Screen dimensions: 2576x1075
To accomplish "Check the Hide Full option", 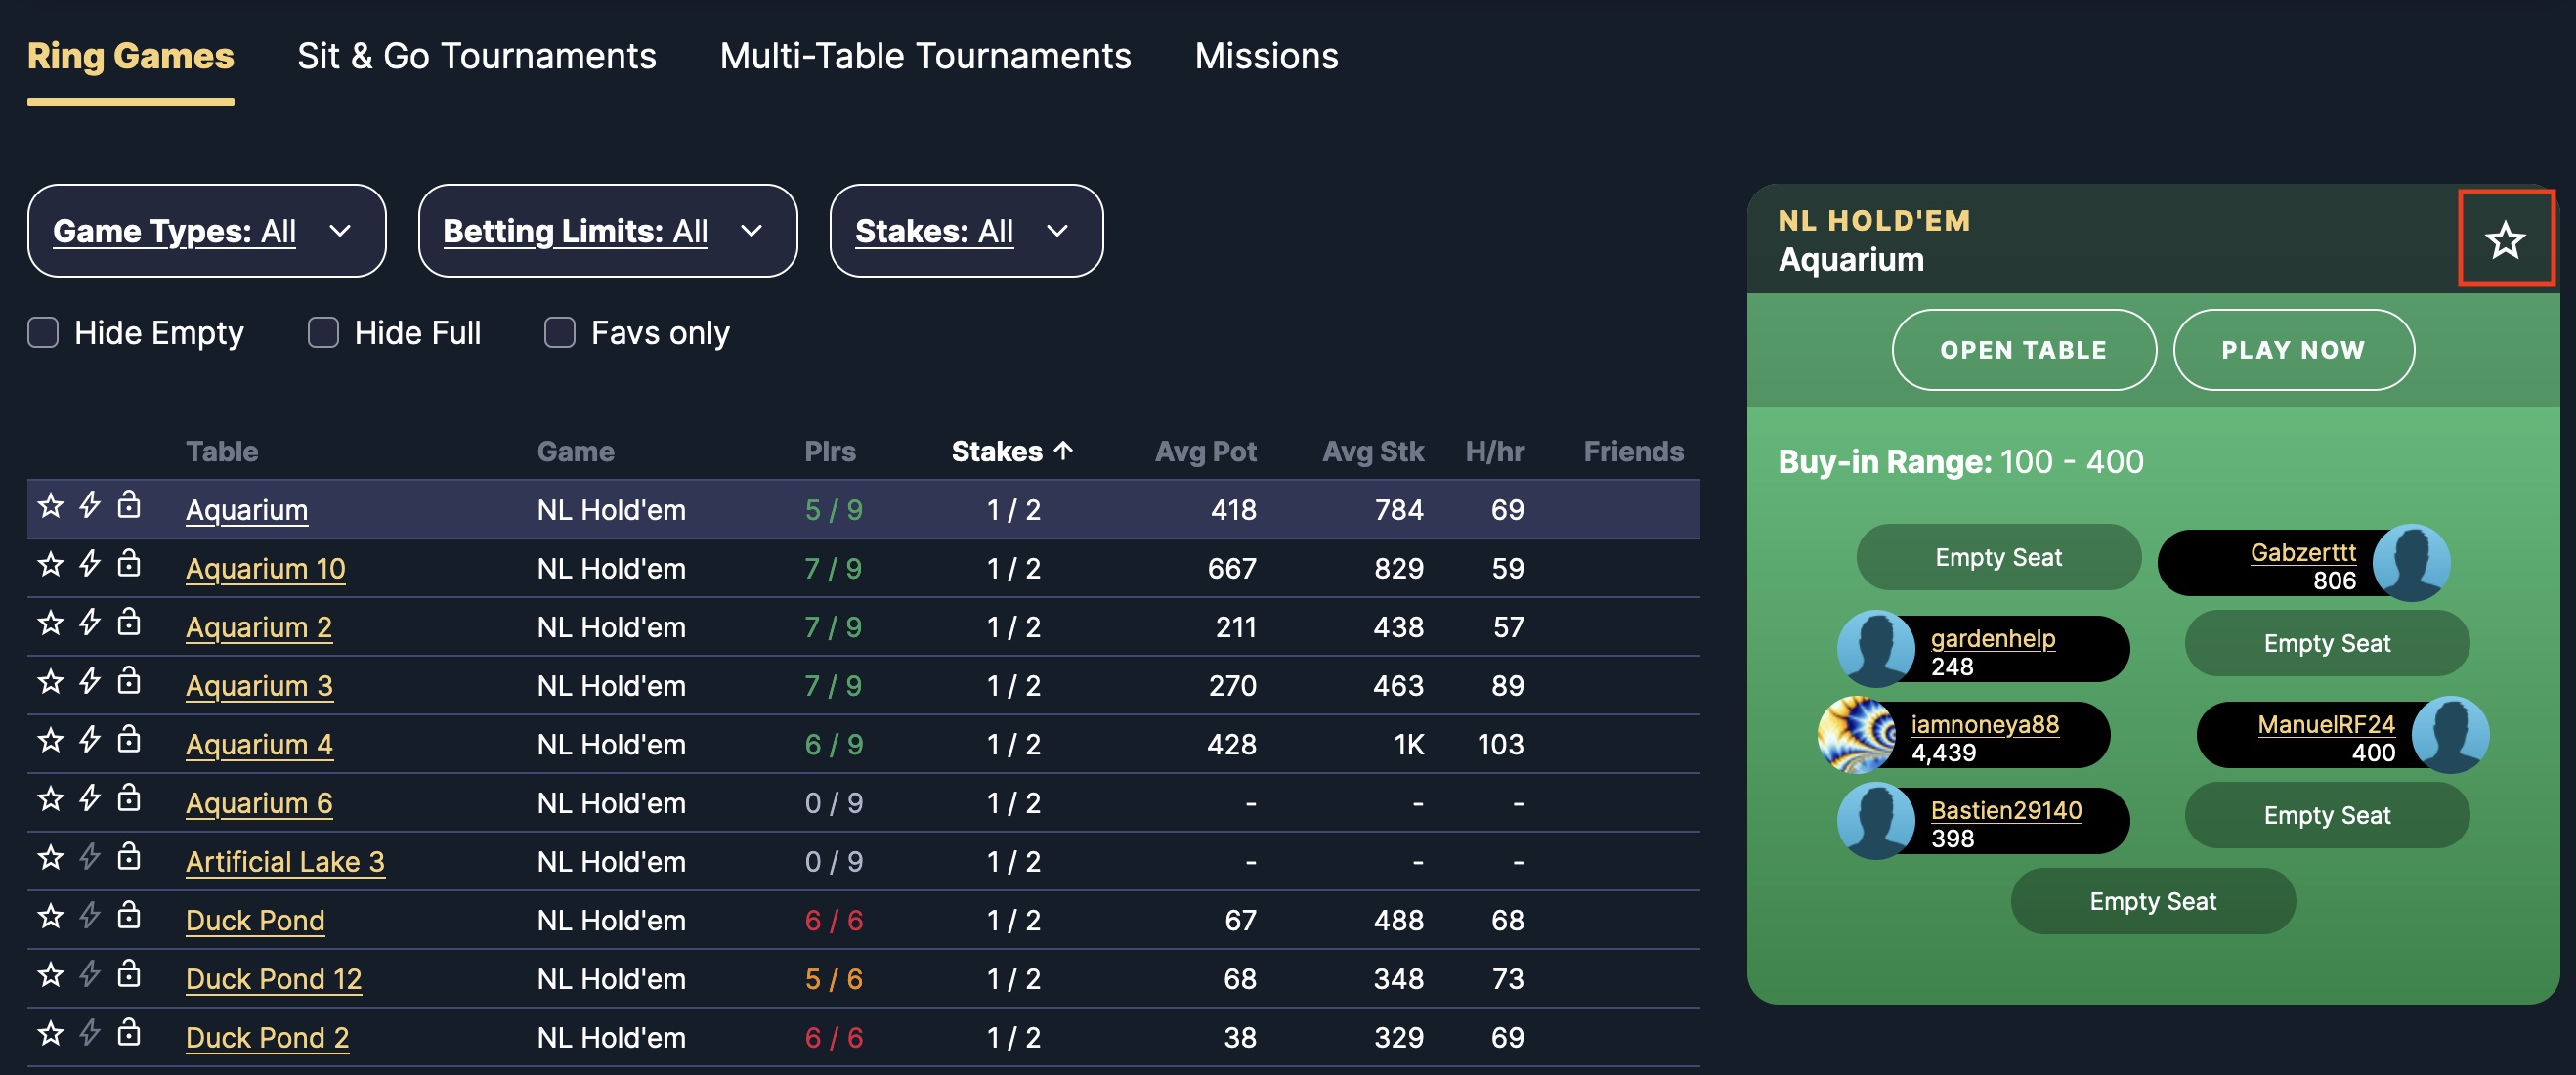I will [323, 333].
